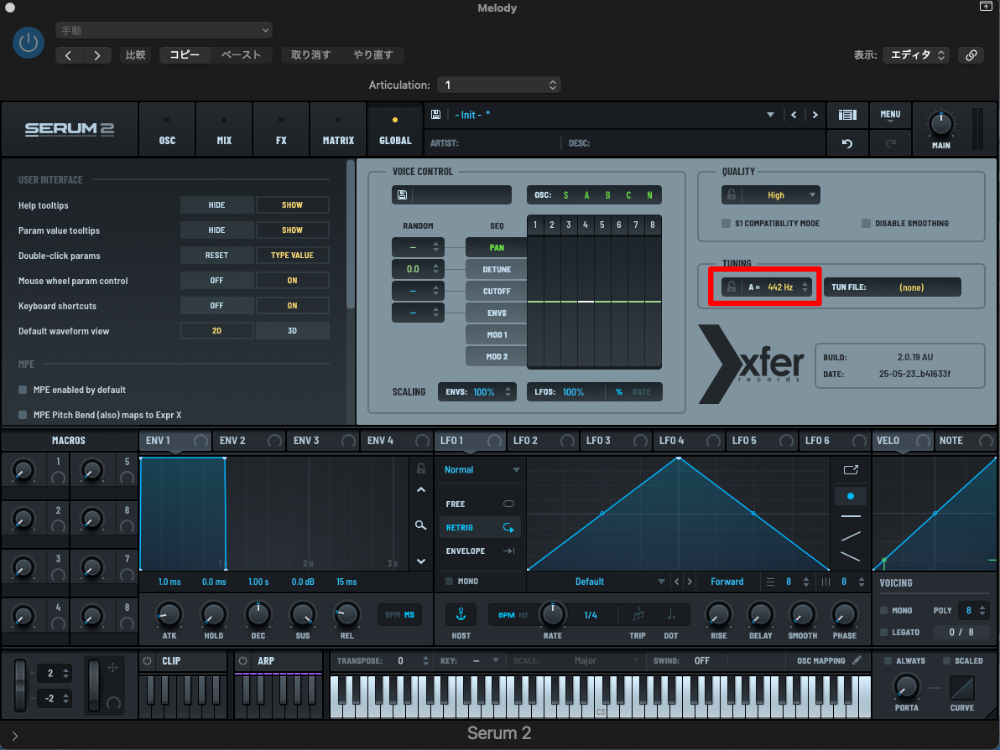Enable the Legato checkbox
The image size is (1000, 750).
(884, 632)
